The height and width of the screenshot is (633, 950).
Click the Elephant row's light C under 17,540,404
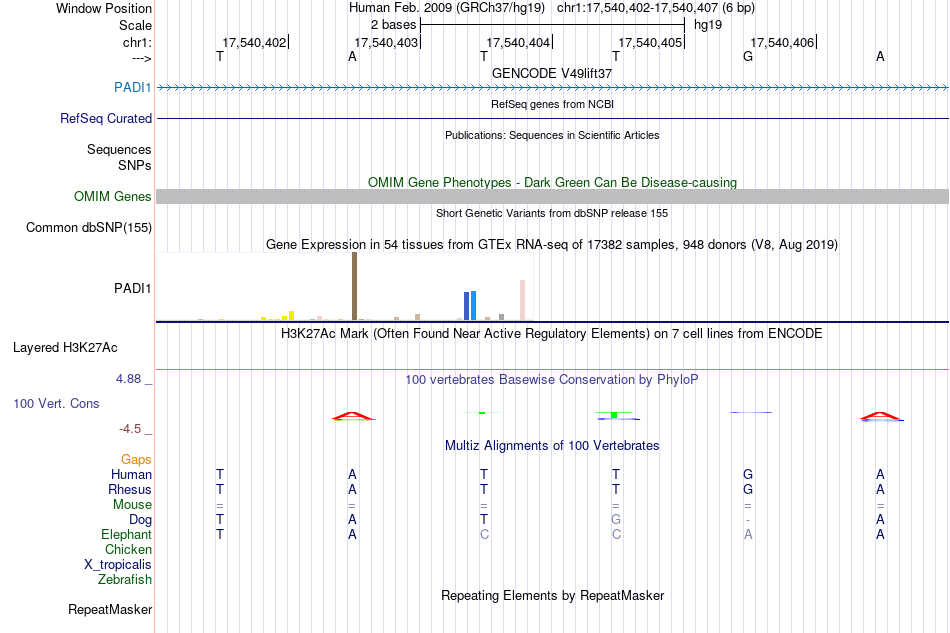(484, 534)
